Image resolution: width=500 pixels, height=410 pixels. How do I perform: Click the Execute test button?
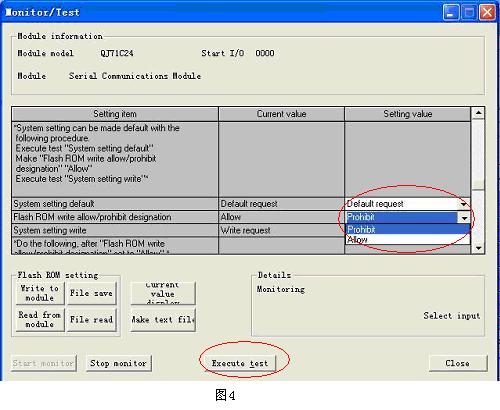click(x=240, y=363)
